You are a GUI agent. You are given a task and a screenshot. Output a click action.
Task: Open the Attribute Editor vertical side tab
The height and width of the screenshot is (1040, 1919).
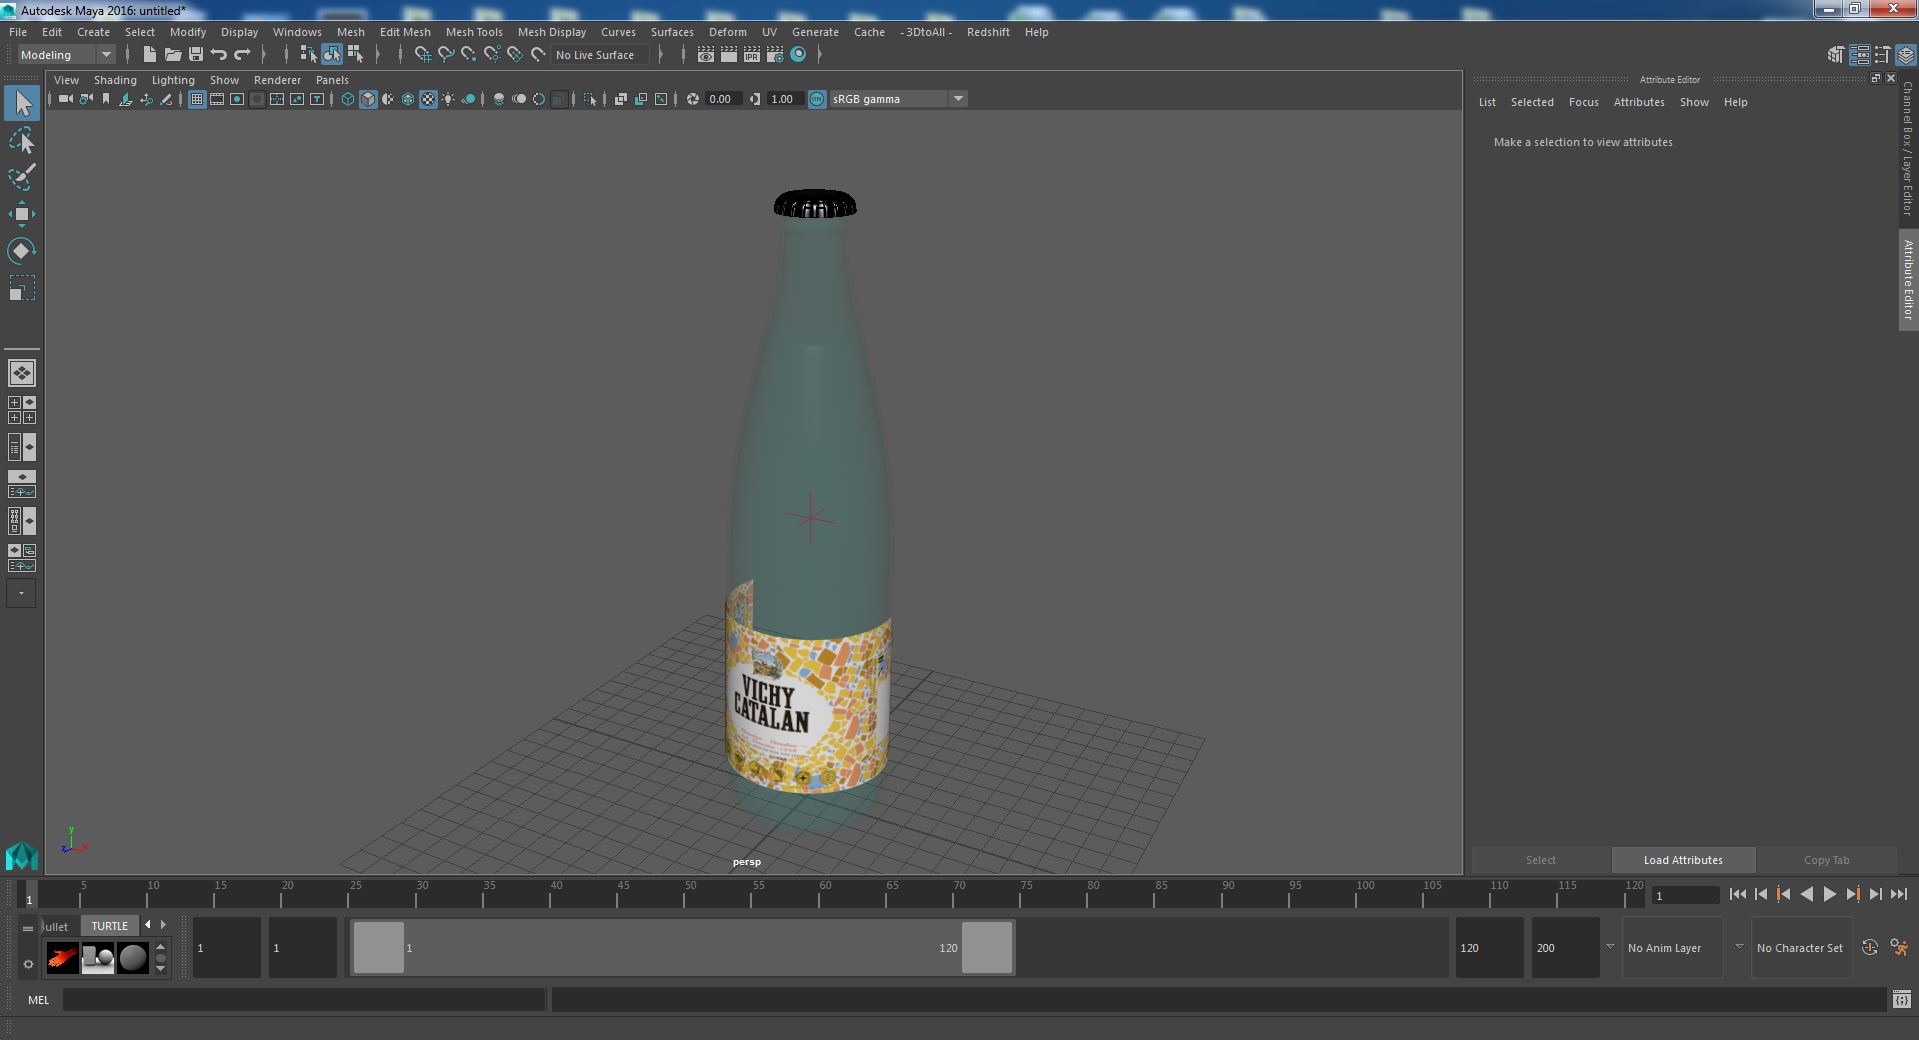pyautogui.click(x=1908, y=280)
